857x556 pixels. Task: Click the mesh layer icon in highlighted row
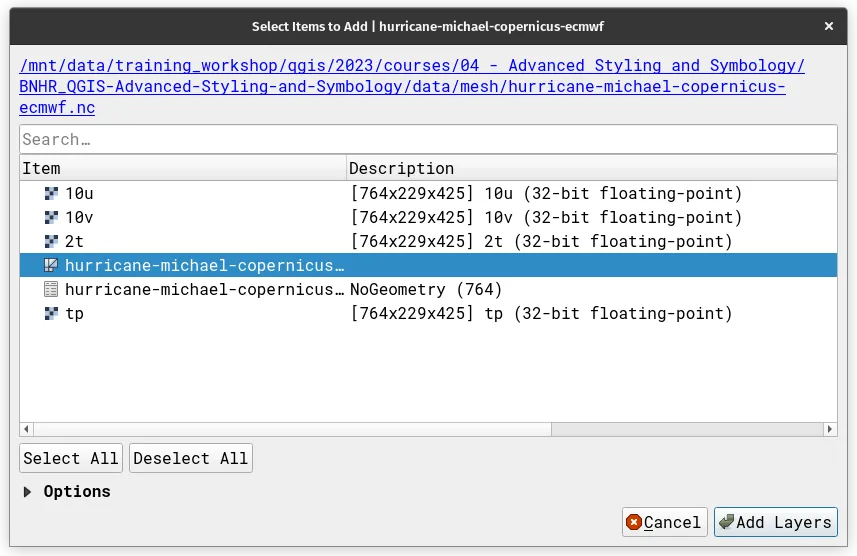(x=51, y=266)
